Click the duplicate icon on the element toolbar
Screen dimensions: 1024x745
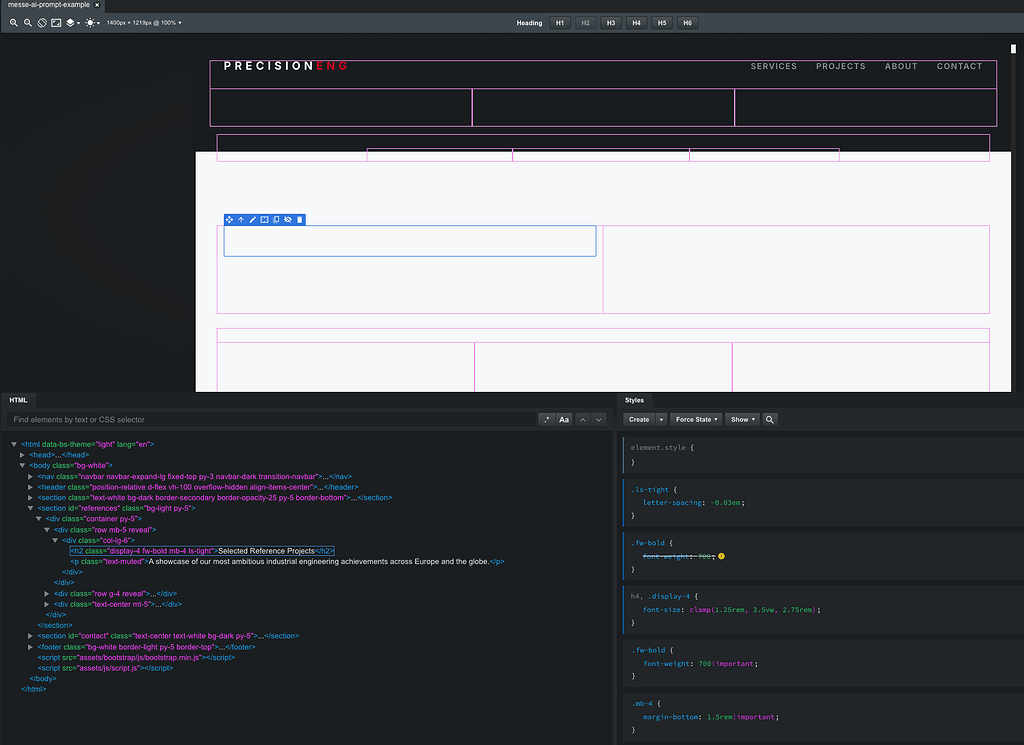276,220
